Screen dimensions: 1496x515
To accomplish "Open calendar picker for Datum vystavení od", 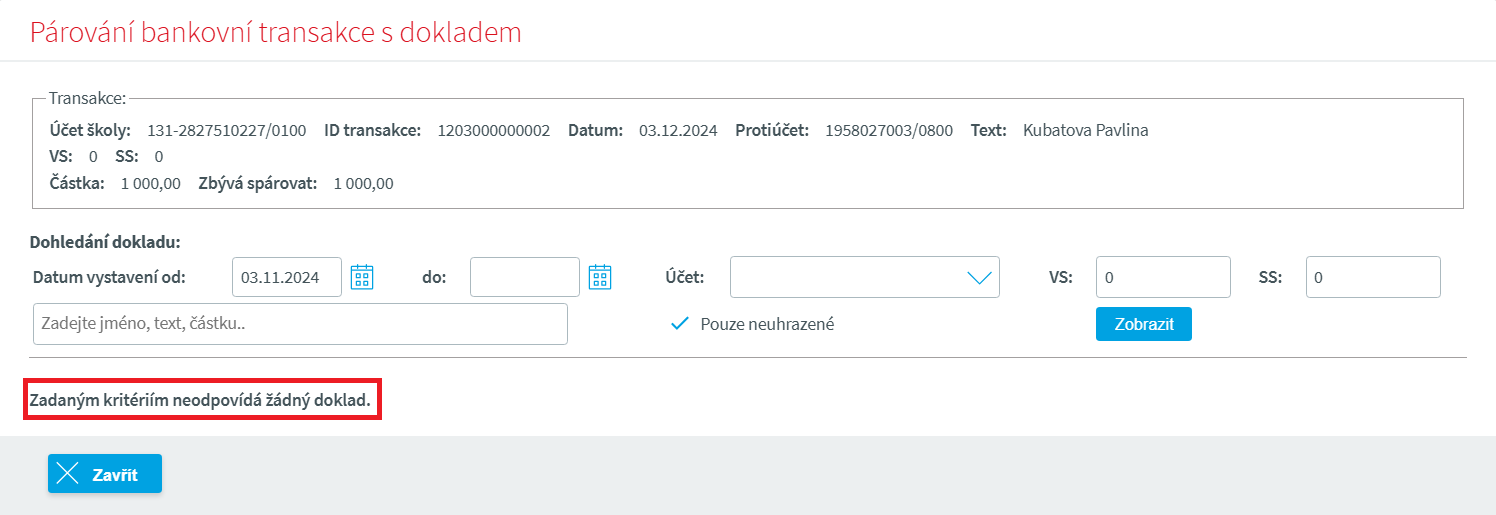I will (x=361, y=277).
